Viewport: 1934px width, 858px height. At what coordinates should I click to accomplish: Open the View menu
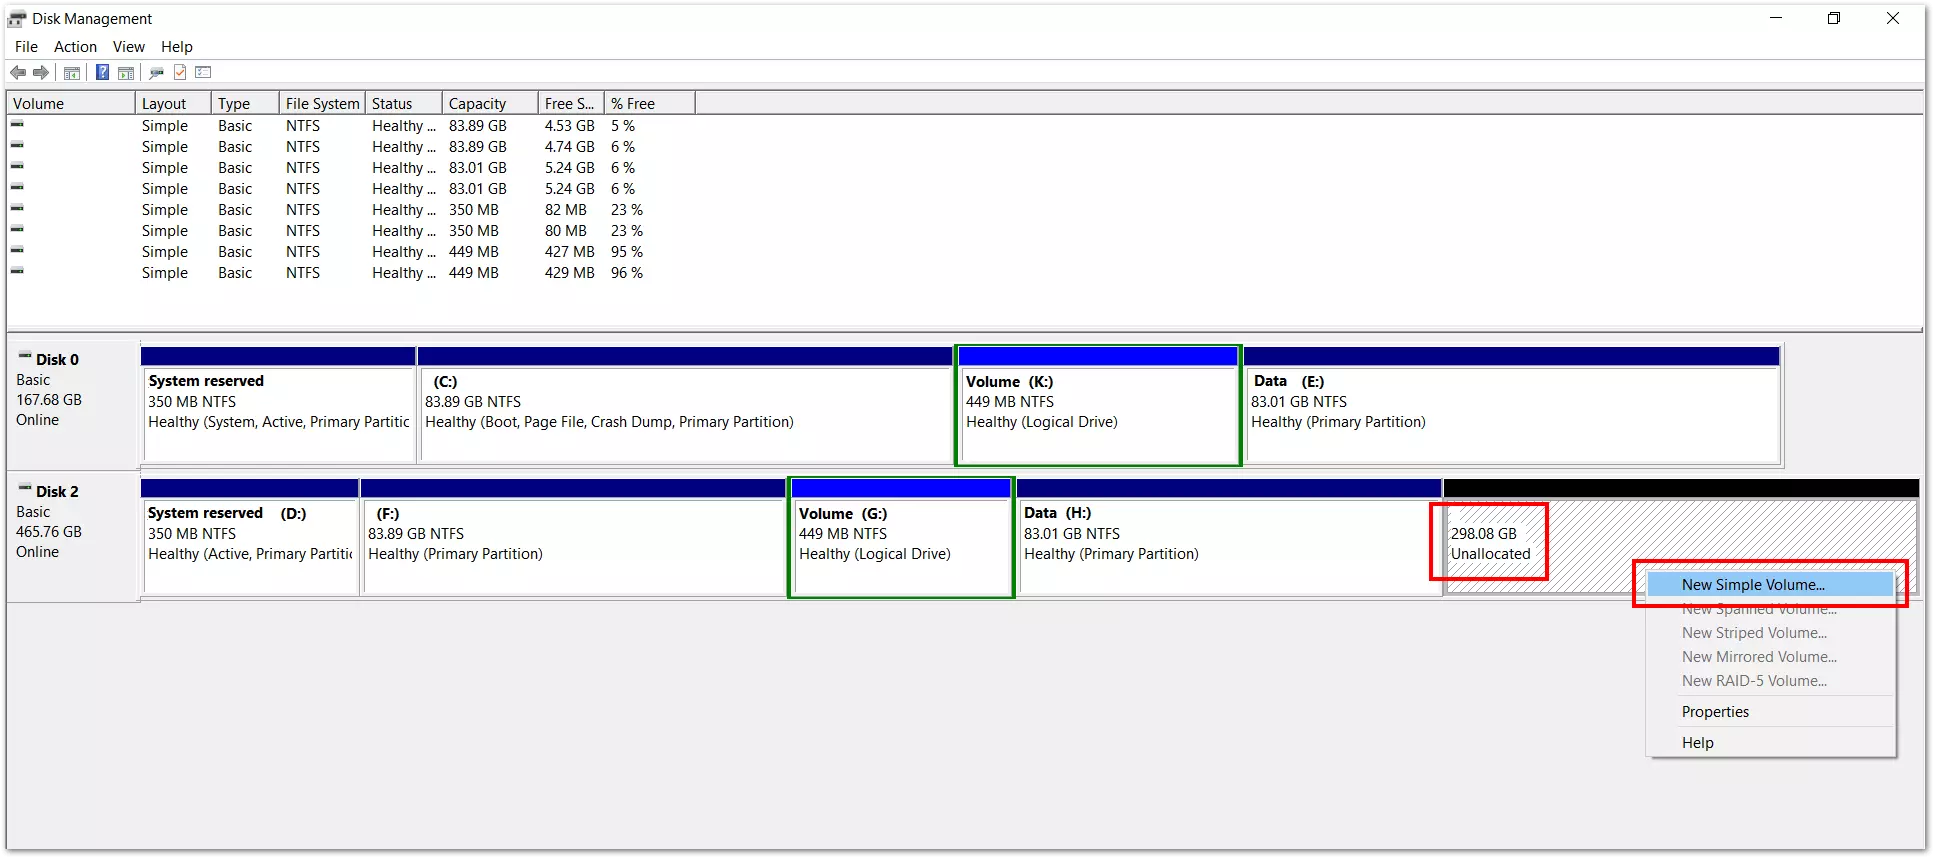[128, 47]
